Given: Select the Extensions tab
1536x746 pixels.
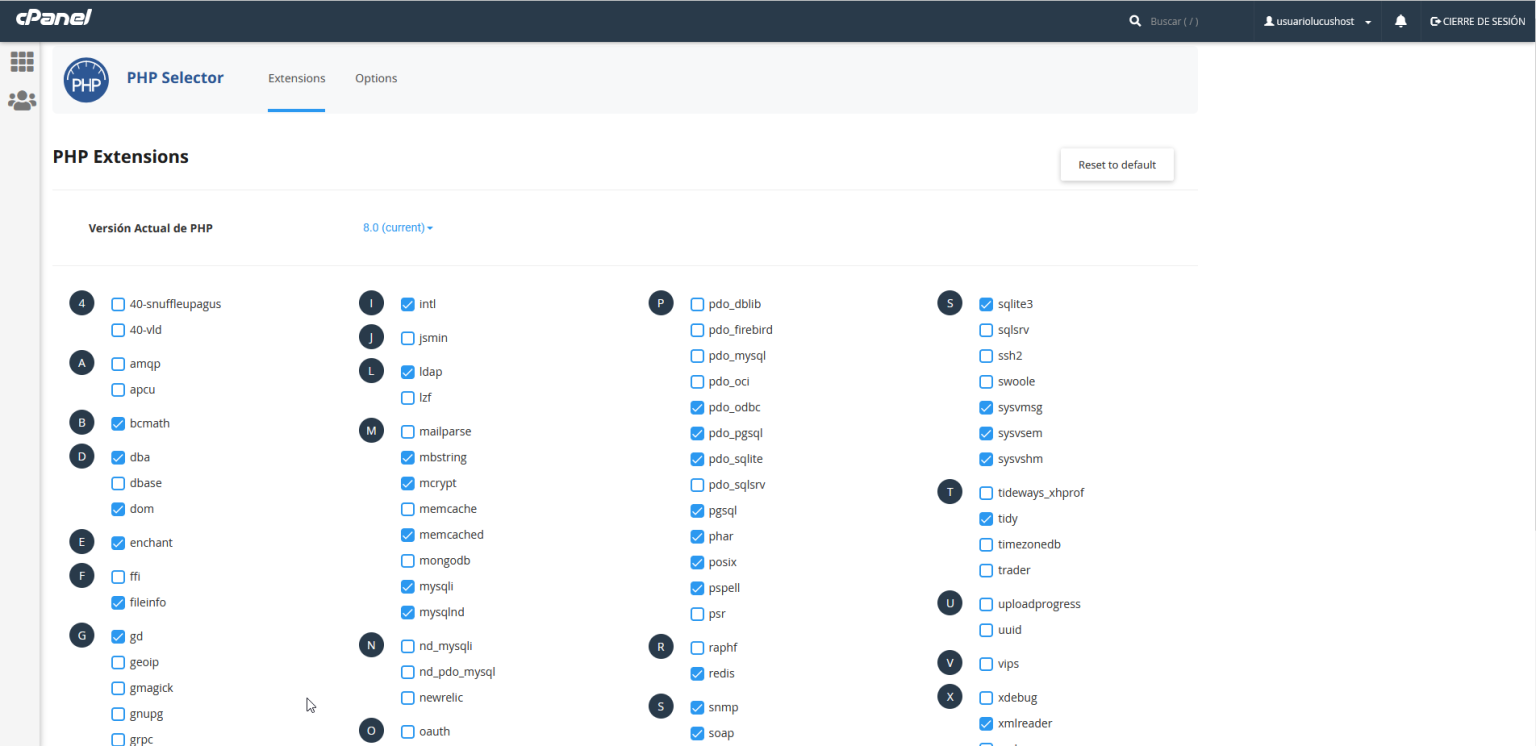Looking at the screenshot, I should [296, 78].
